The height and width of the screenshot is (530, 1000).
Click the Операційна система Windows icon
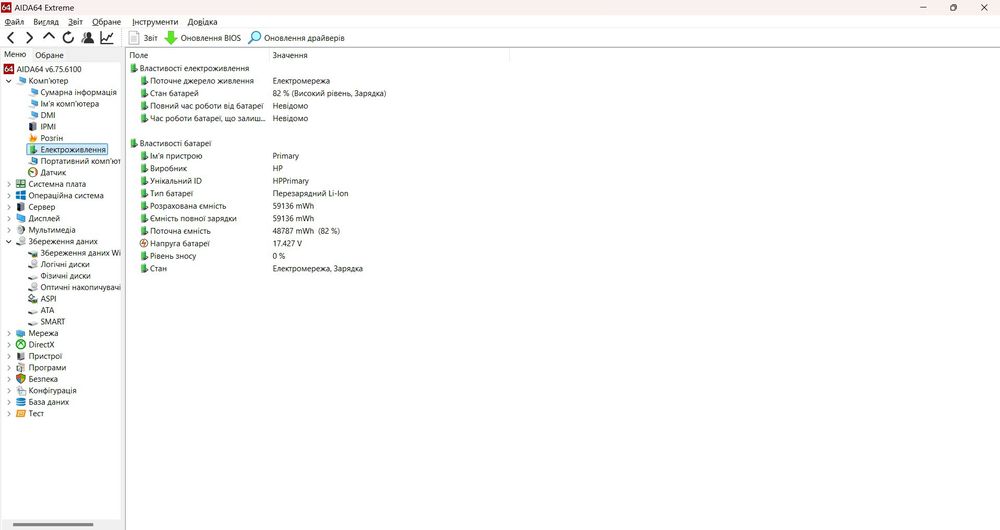click(21, 196)
